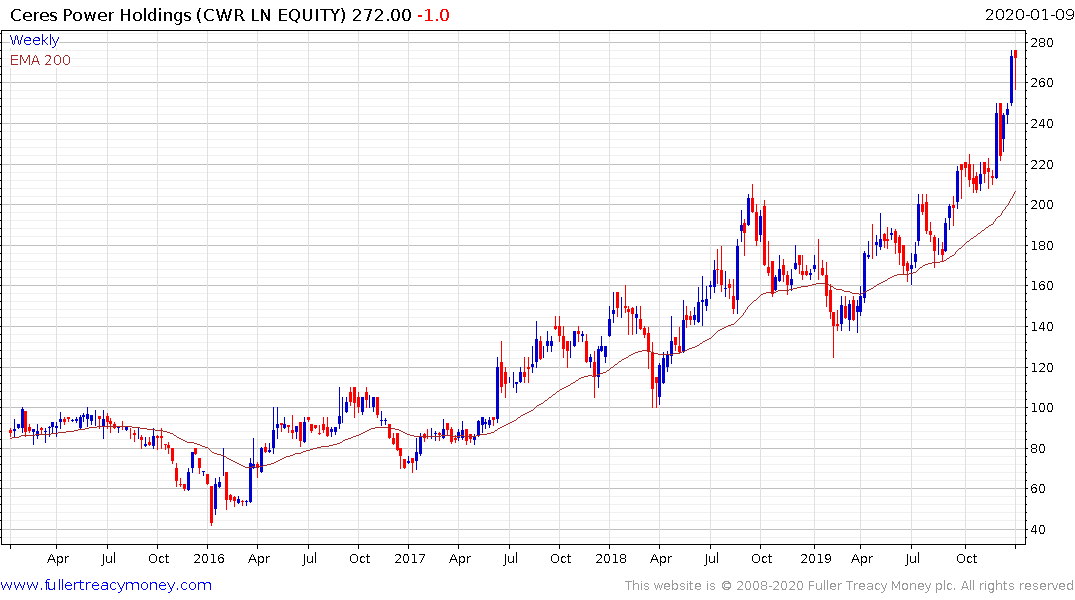Click the 2017 year label on time axis
Viewport: 1075px width, 600px height.
tap(409, 558)
